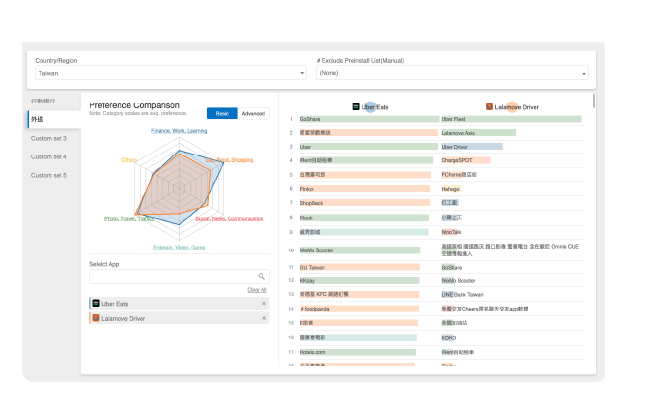Viewport: 650px width, 414px height.
Task: Click the Uber Driver bar in rank 3
Action: 472,147
